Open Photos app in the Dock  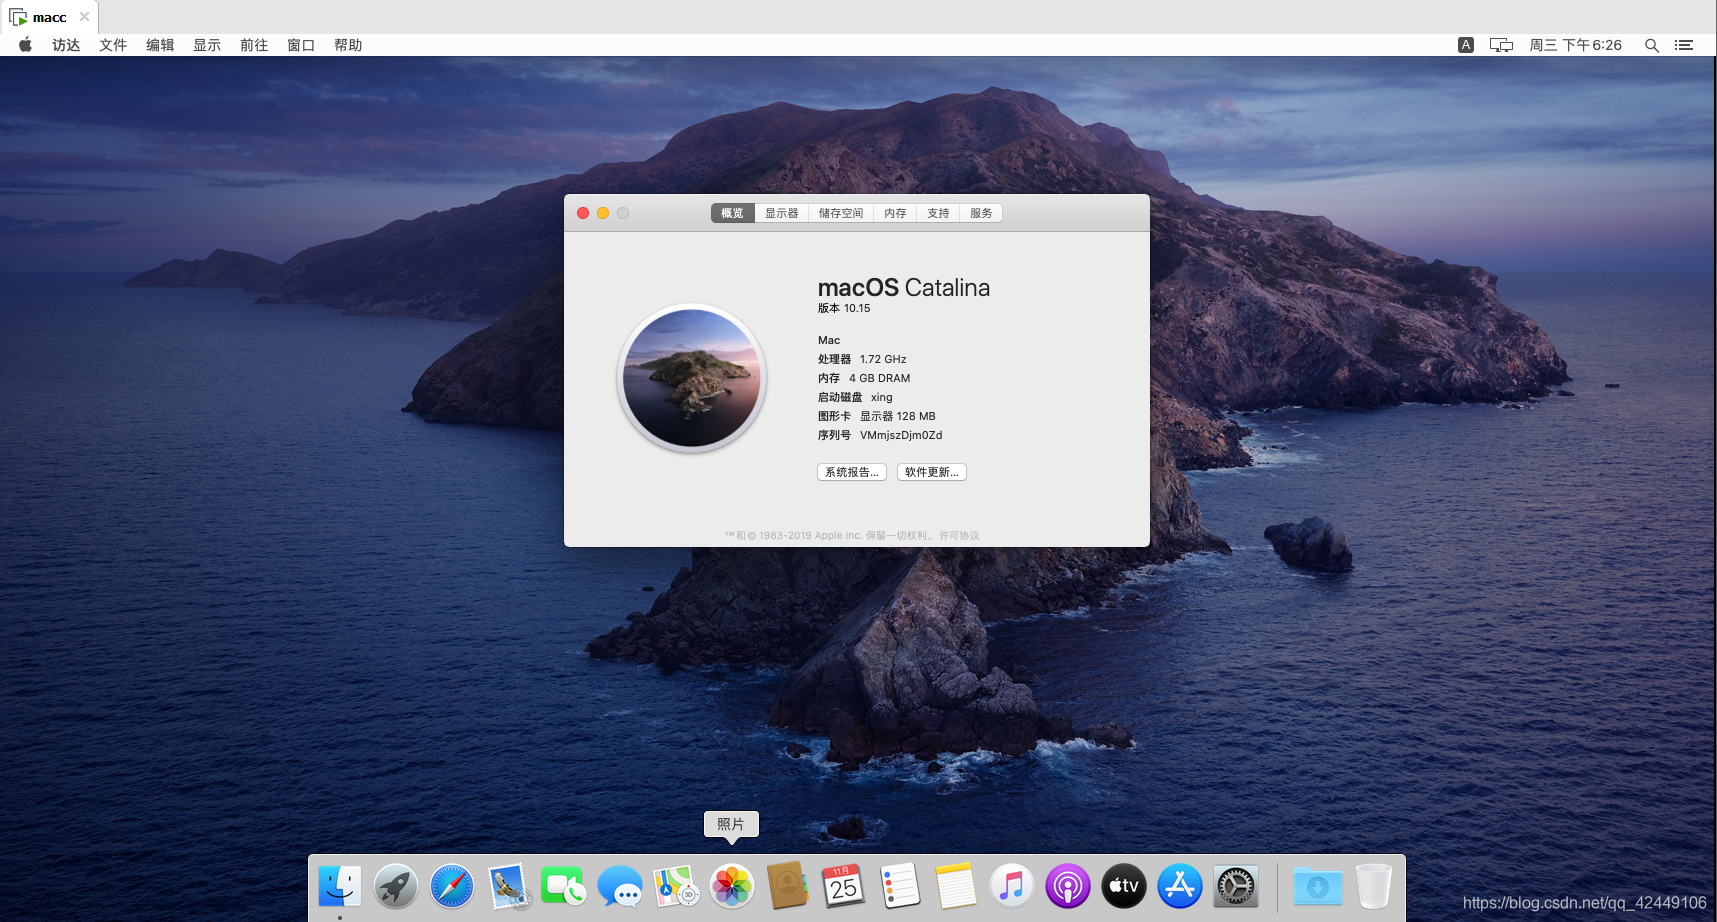[732, 886]
